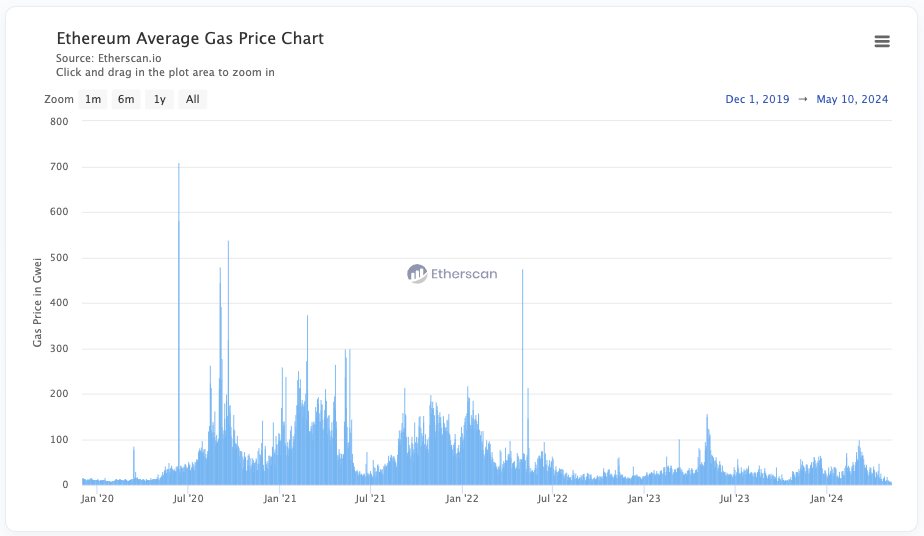Set zoom range to 1m
The image size is (924, 536).
click(x=93, y=99)
